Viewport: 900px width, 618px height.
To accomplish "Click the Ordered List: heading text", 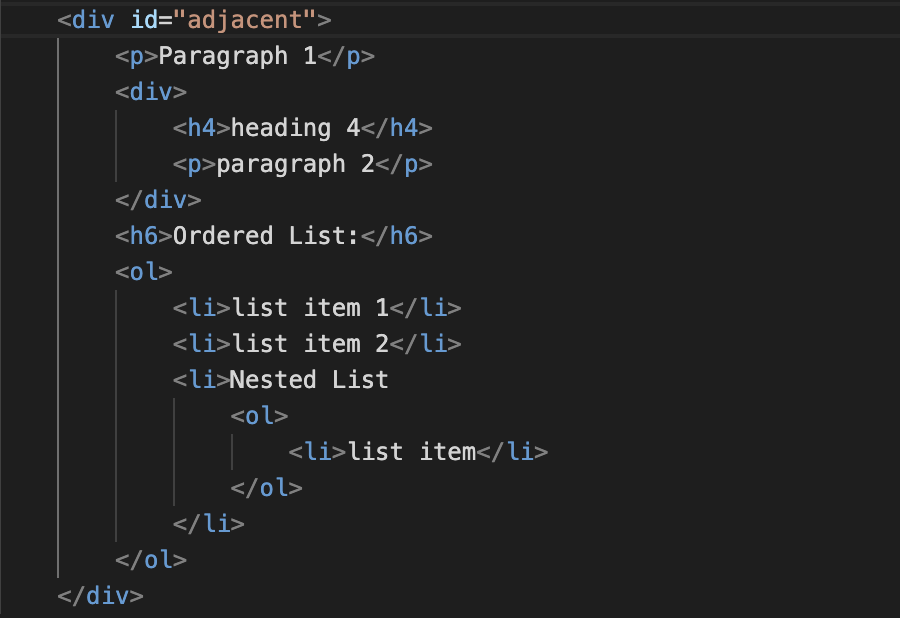I will 266,236.
